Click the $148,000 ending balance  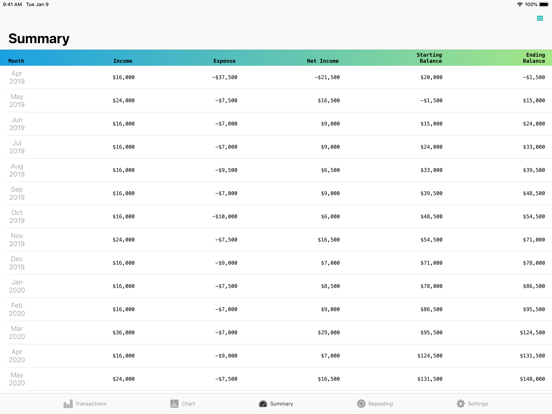pyautogui.click(x=532, y=379)
